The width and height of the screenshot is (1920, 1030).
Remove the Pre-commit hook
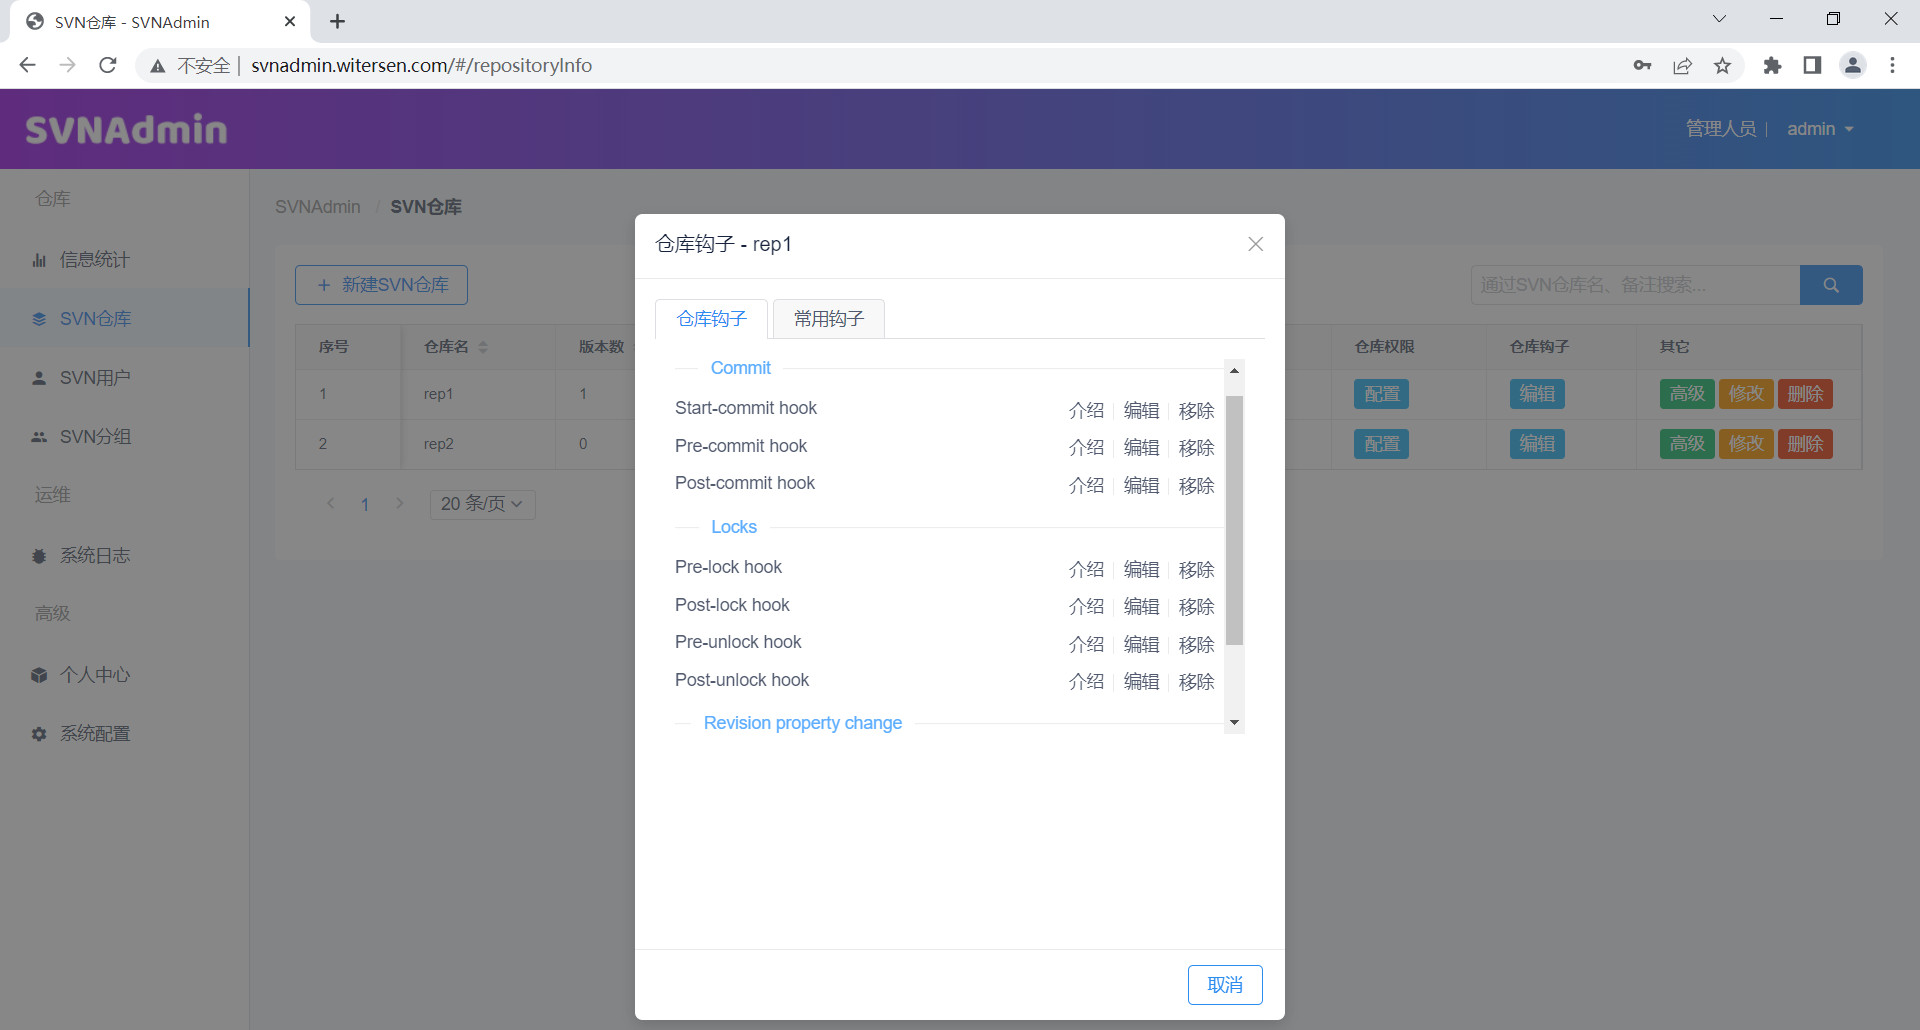pyautogui.click(x=1196, y=447)
